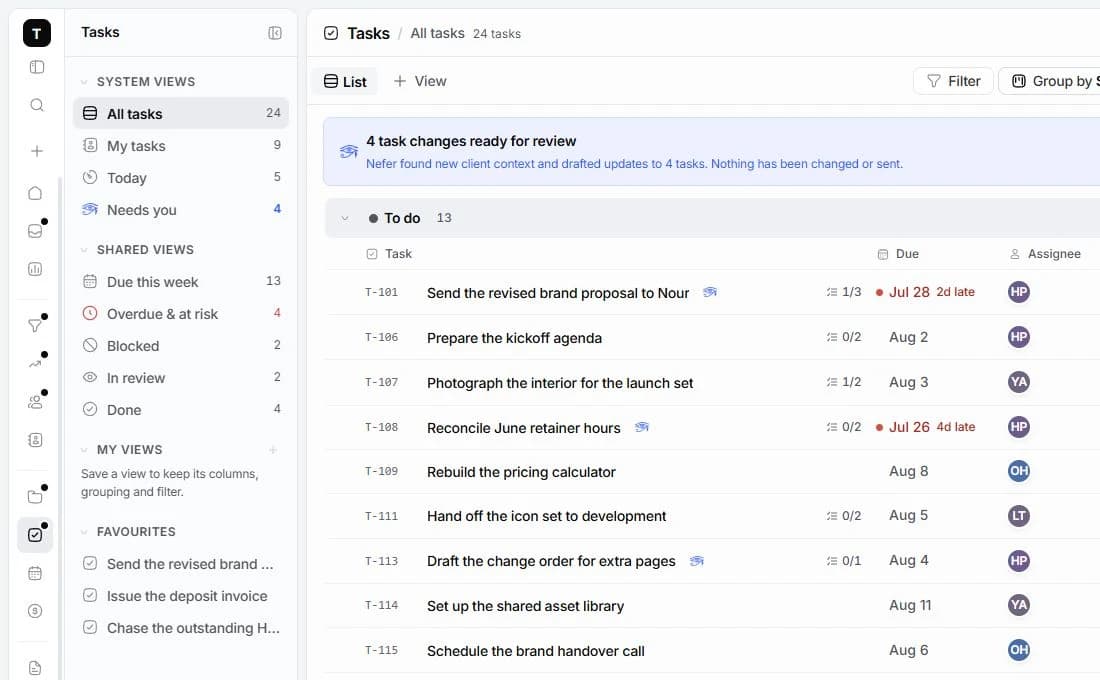Screen dimensions: 1100x680
Task: Sort by the Due column header
Action: pos(899,254)
